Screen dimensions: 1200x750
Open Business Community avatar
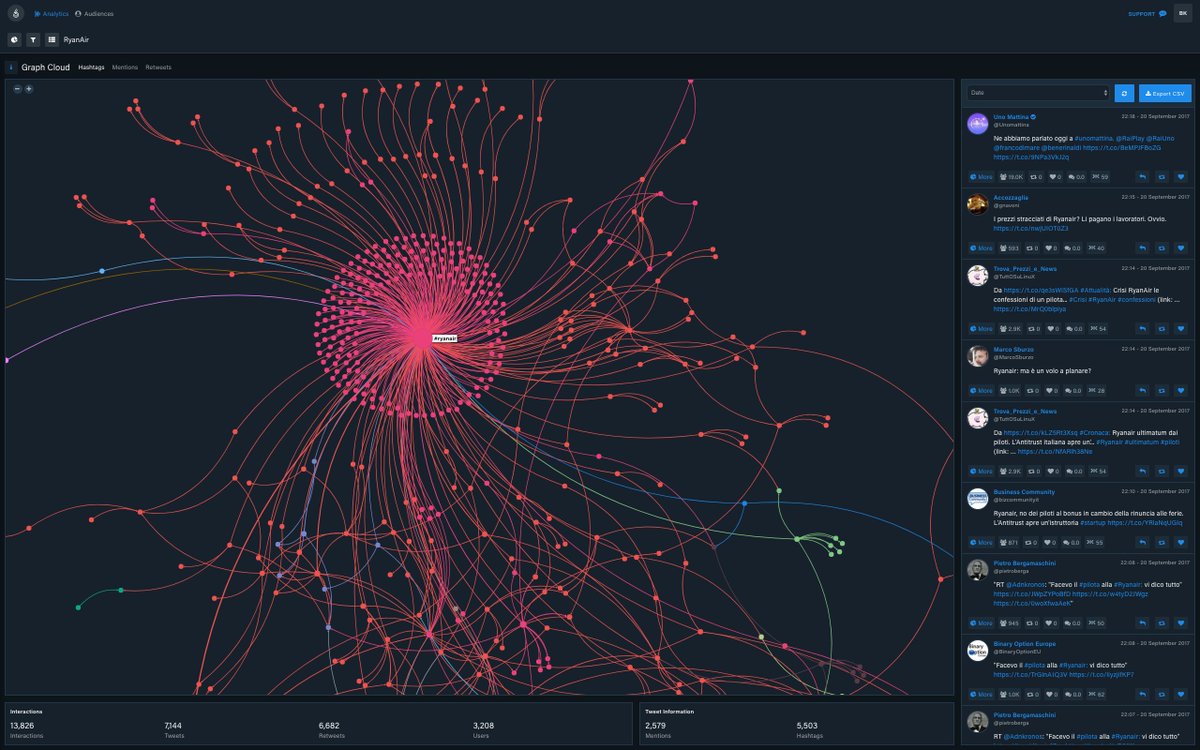click(978, 498)
